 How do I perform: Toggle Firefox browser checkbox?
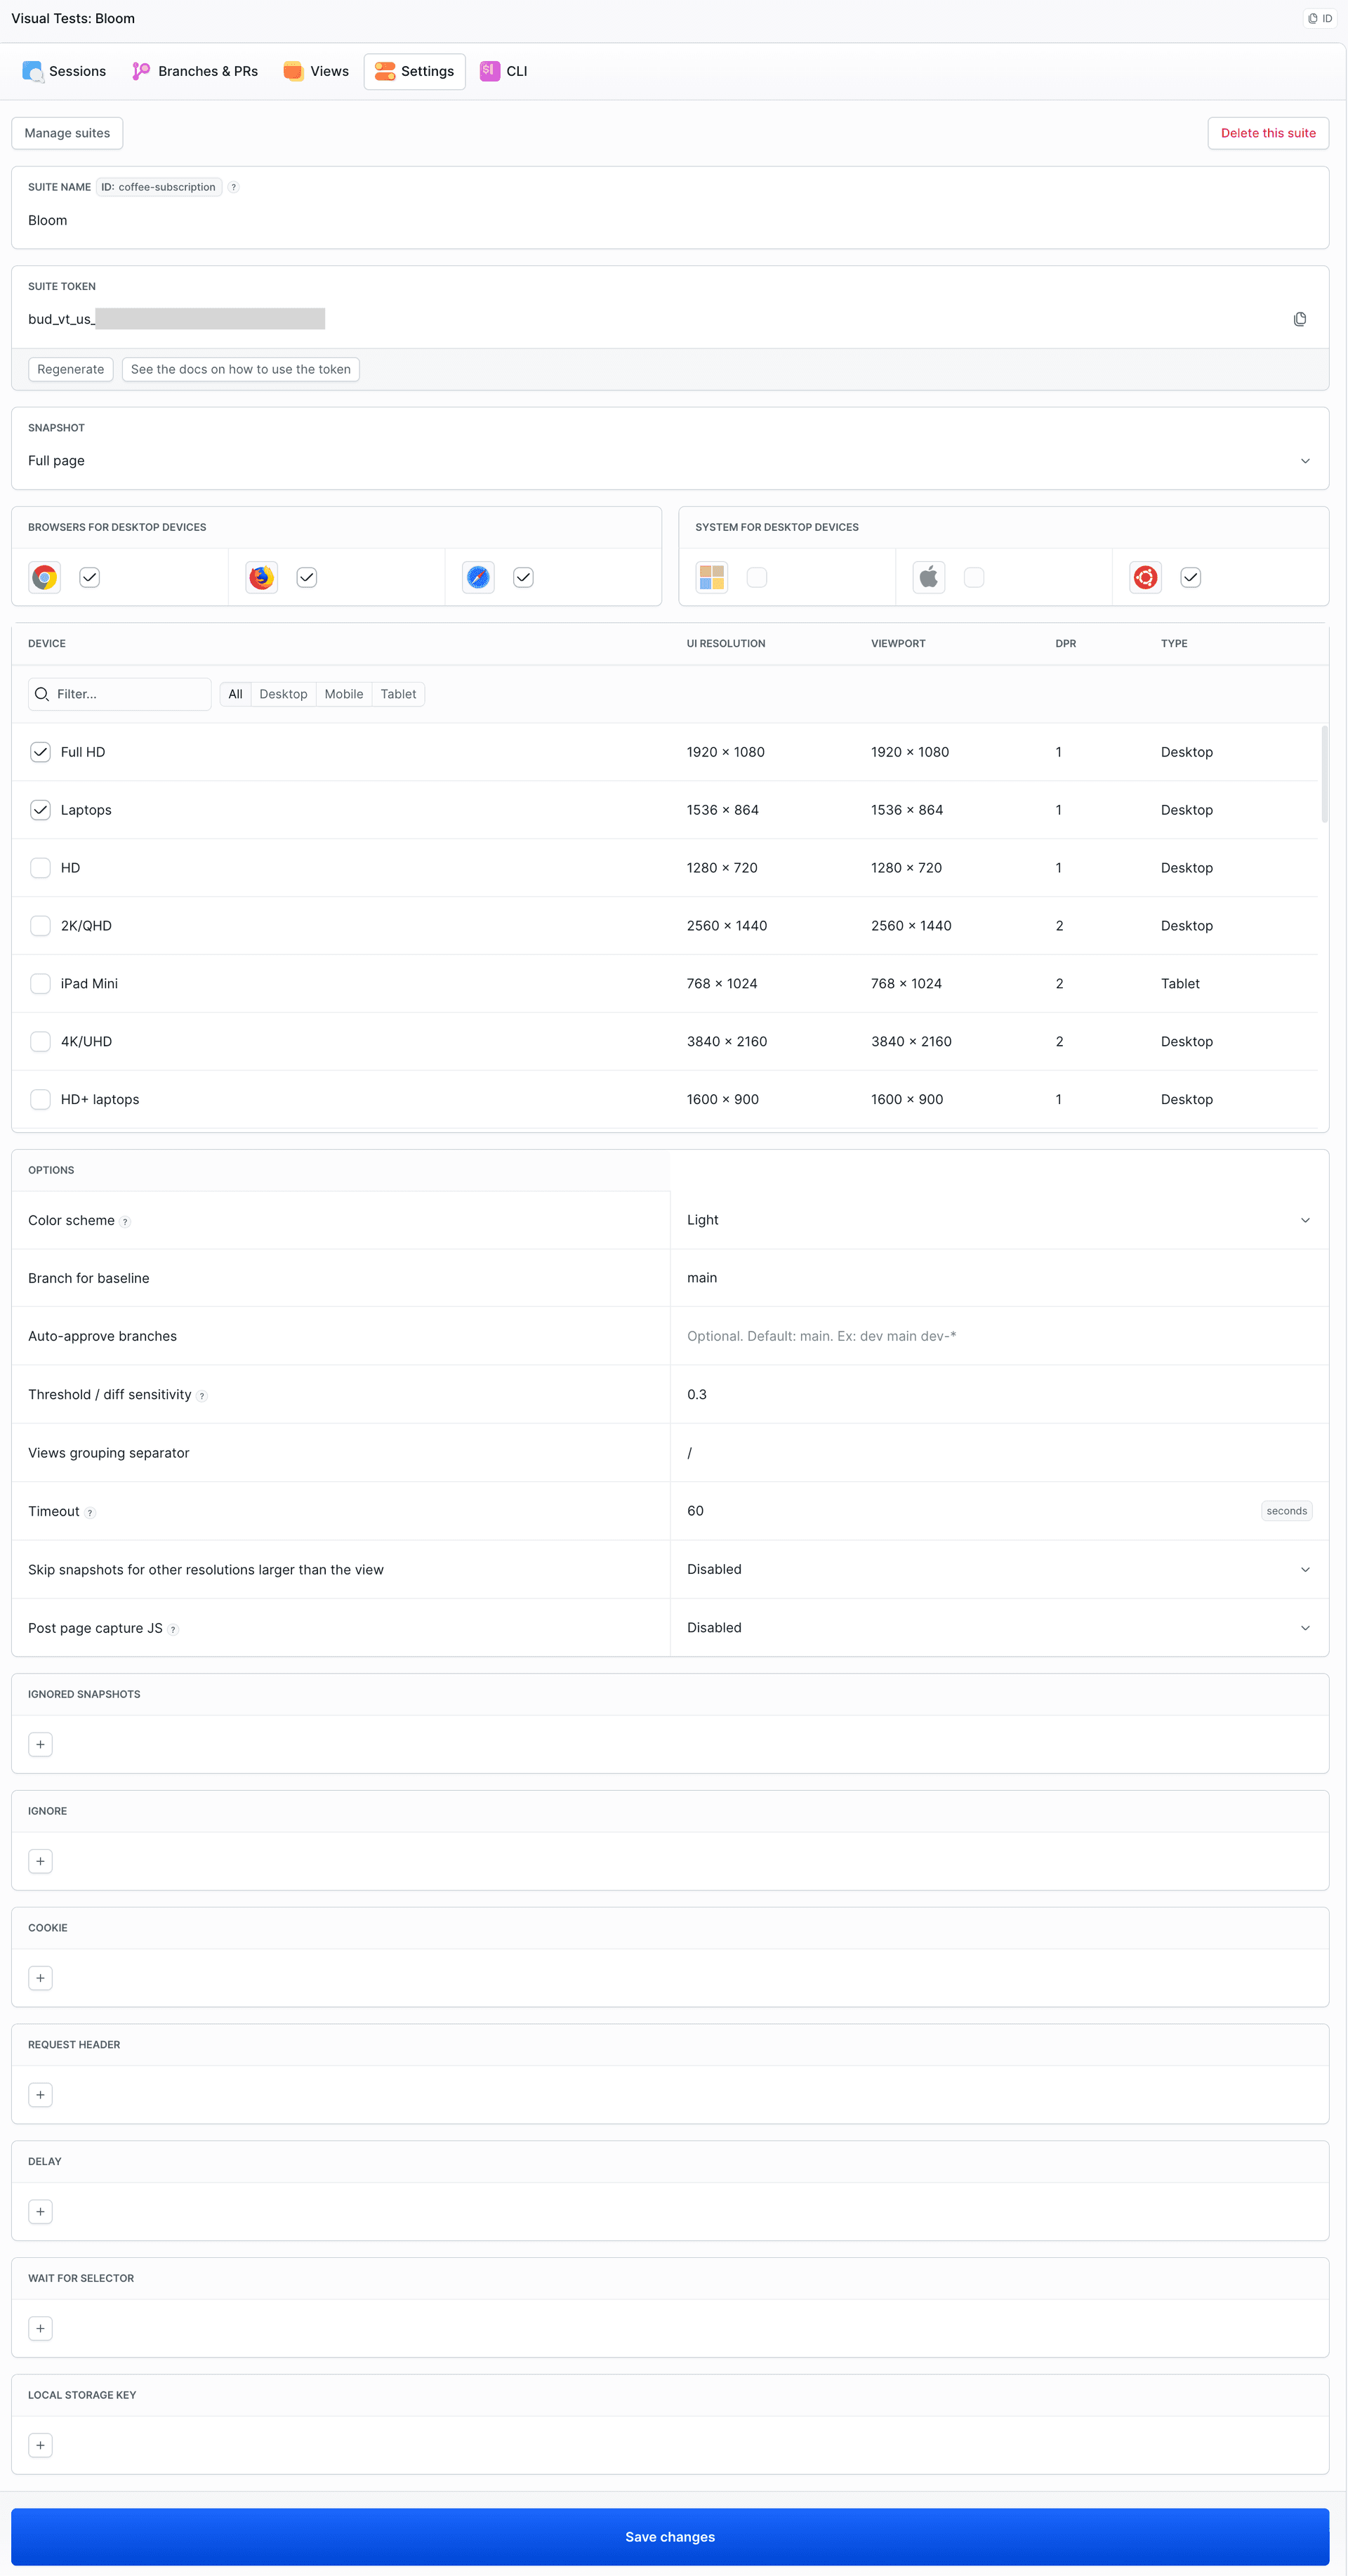click(x=307, y=577)
